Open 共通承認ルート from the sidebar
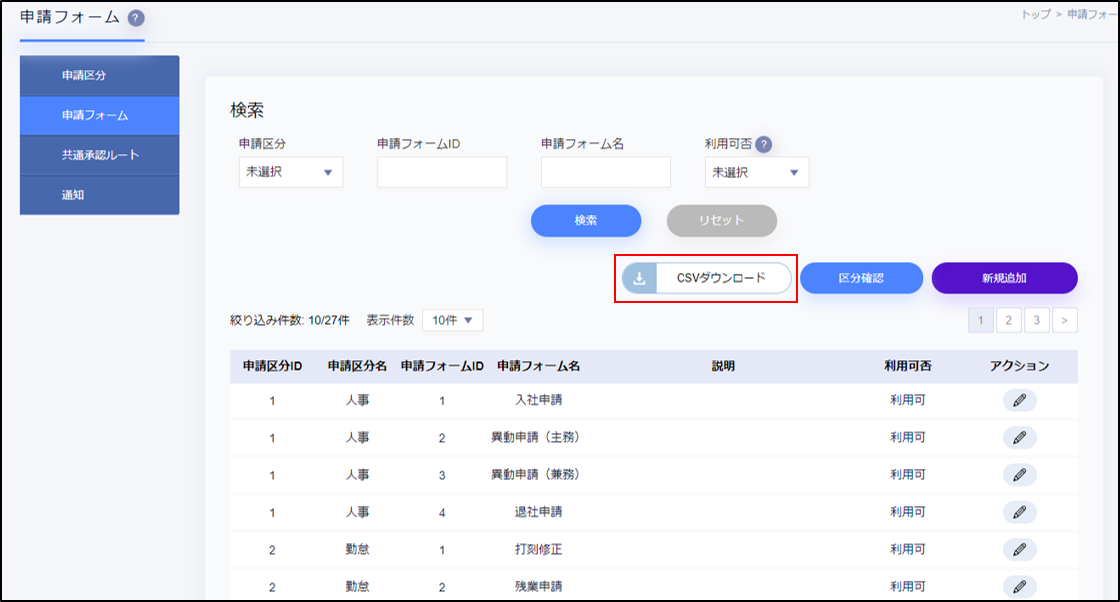The height and width of the screenshot is (602, 1120). click(99, 155)
